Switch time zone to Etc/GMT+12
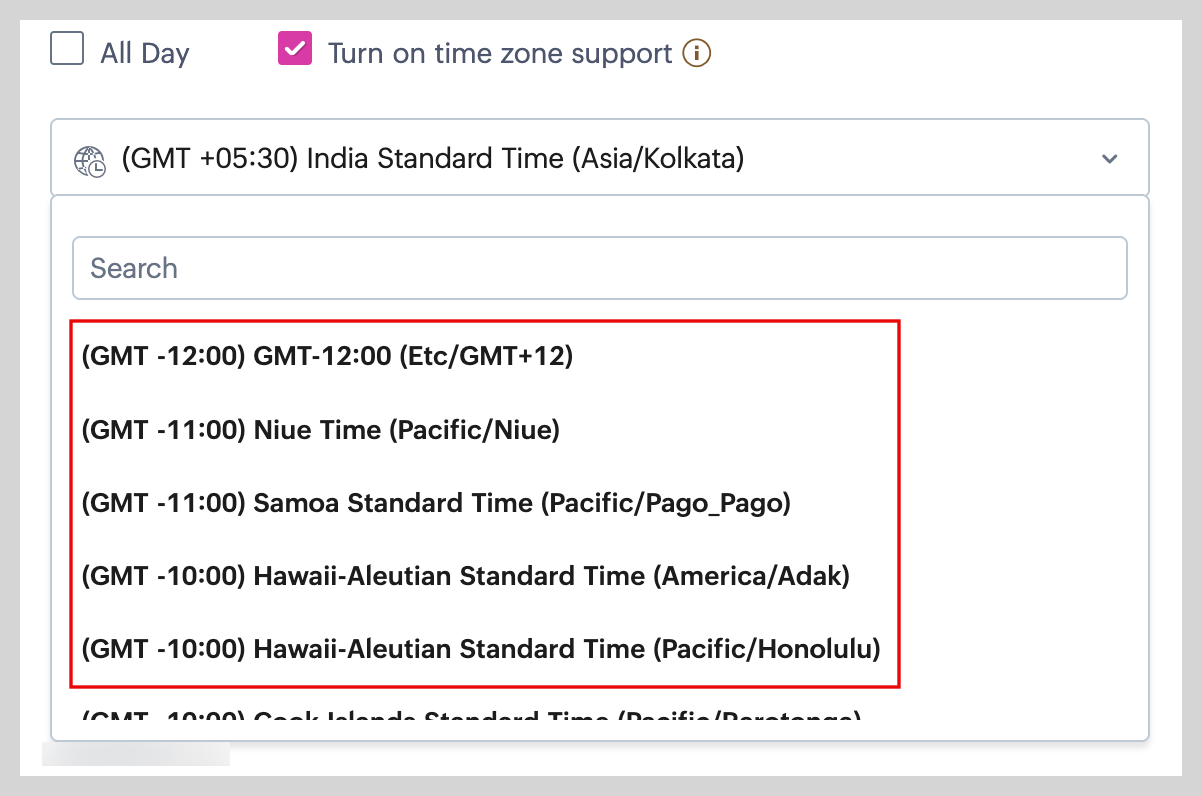1202x796 pixels. pos(327,356)
